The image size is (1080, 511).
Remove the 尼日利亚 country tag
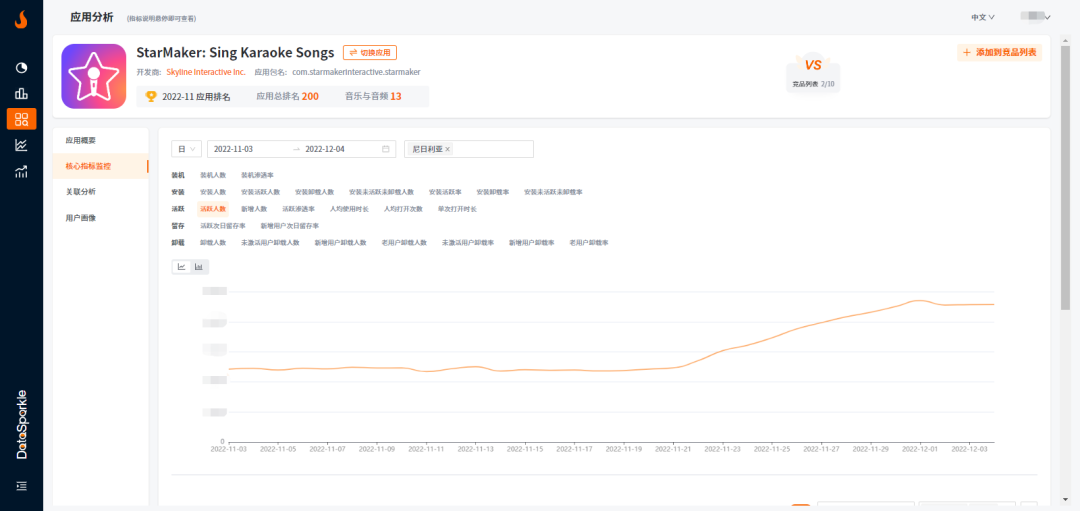(x=447, y=149)
